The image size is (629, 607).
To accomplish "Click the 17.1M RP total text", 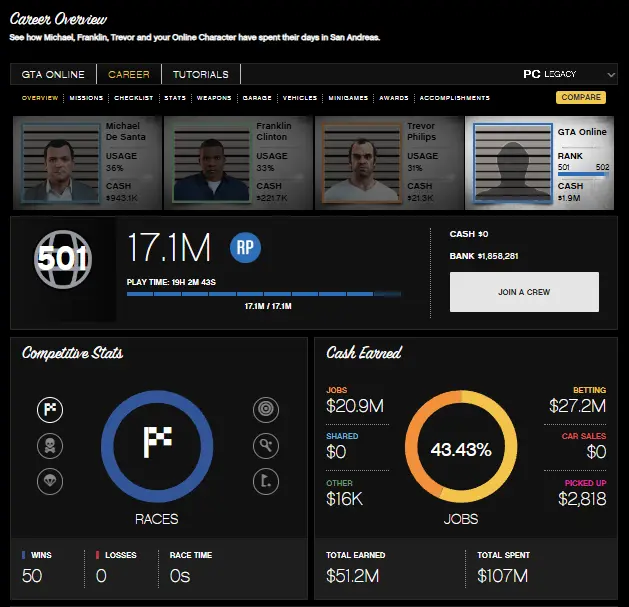I will [x=169, y=248].
